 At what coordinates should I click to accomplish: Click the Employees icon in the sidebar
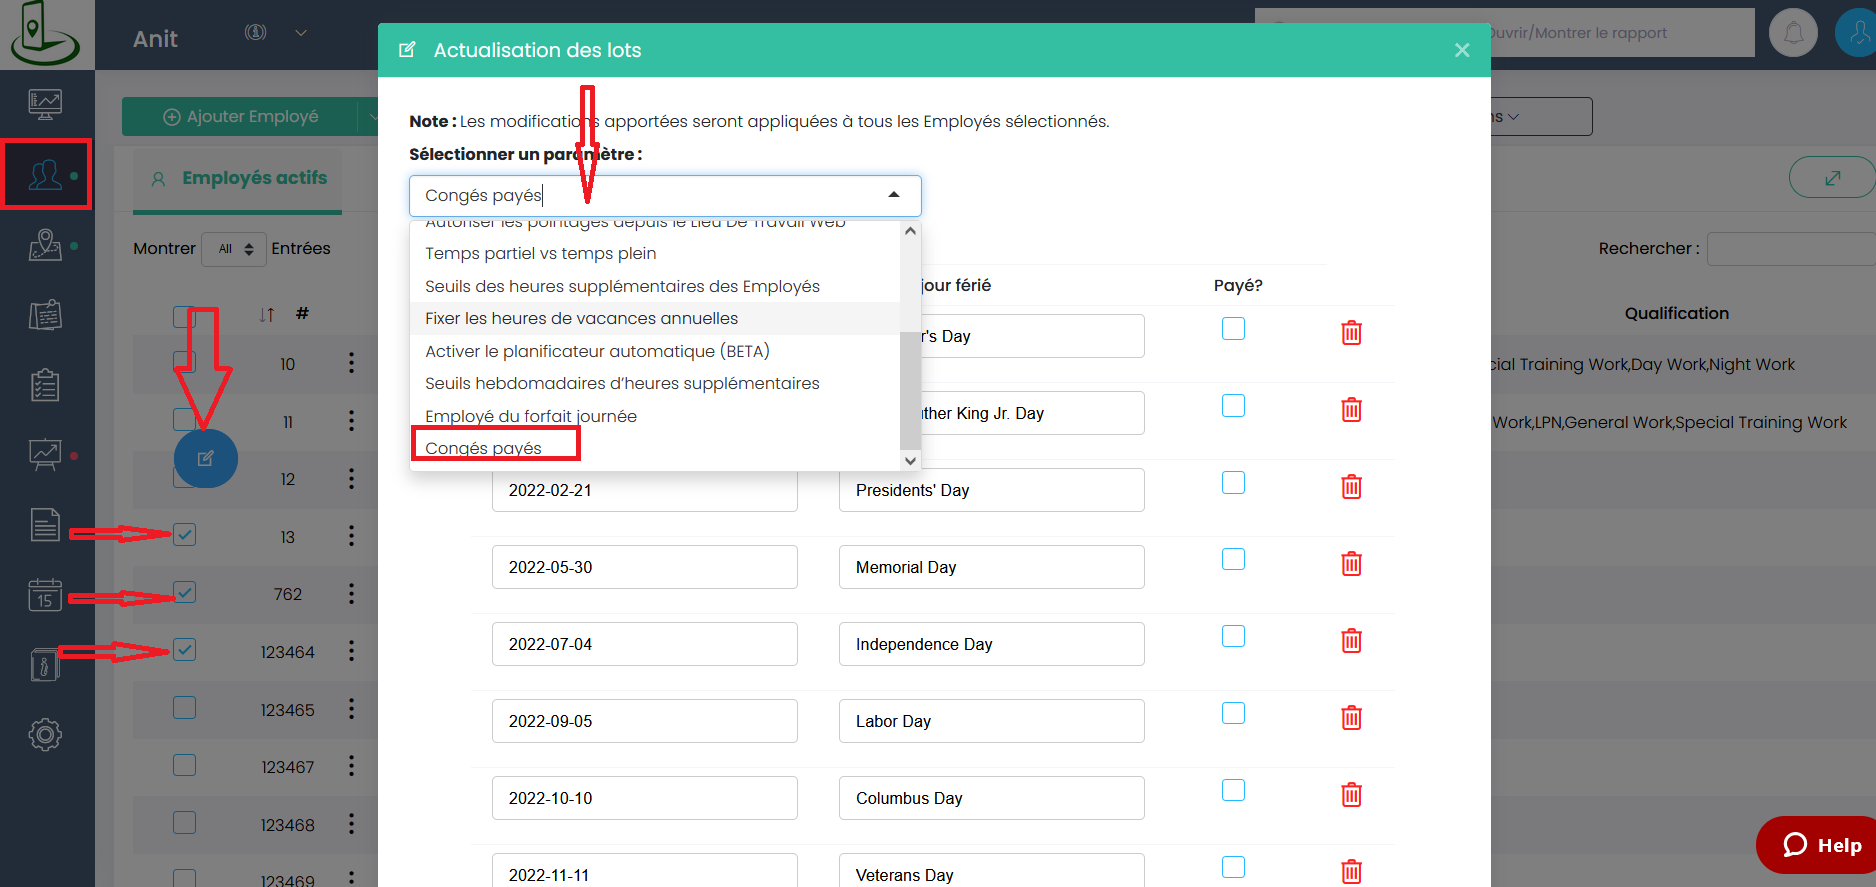tap(45, 175)
